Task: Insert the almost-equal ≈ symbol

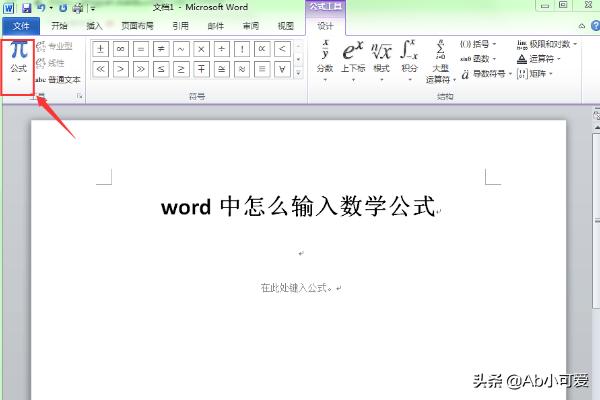Action: point(242,69)
